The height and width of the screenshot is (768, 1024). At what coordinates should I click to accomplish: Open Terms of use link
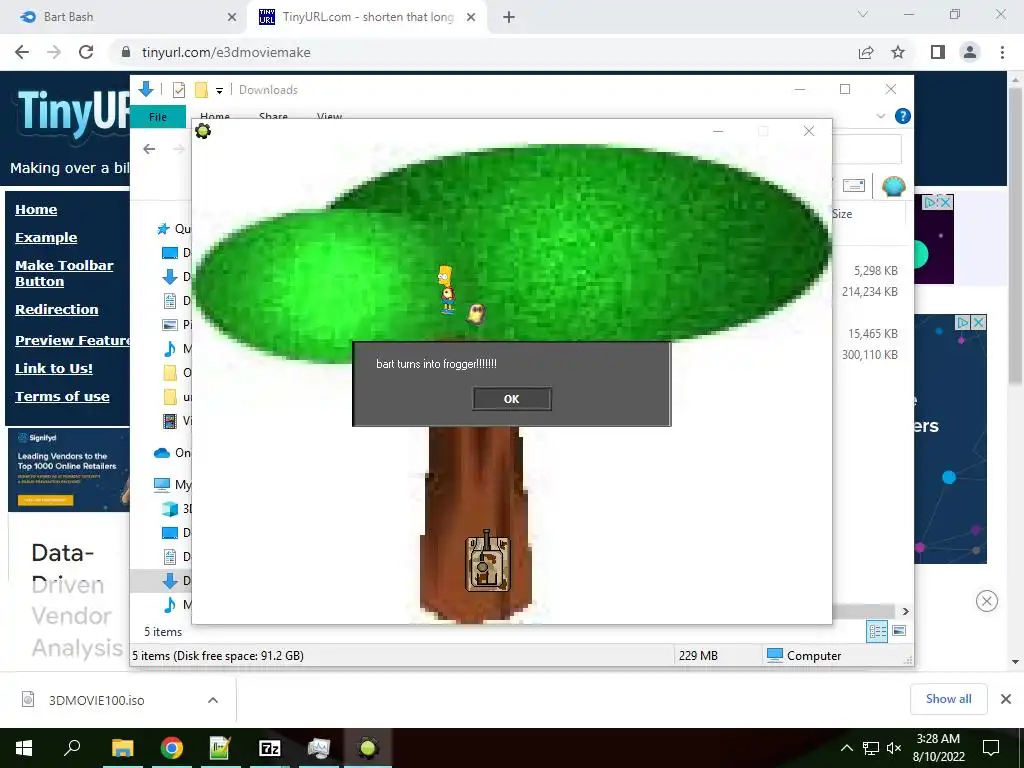(62, 396)
